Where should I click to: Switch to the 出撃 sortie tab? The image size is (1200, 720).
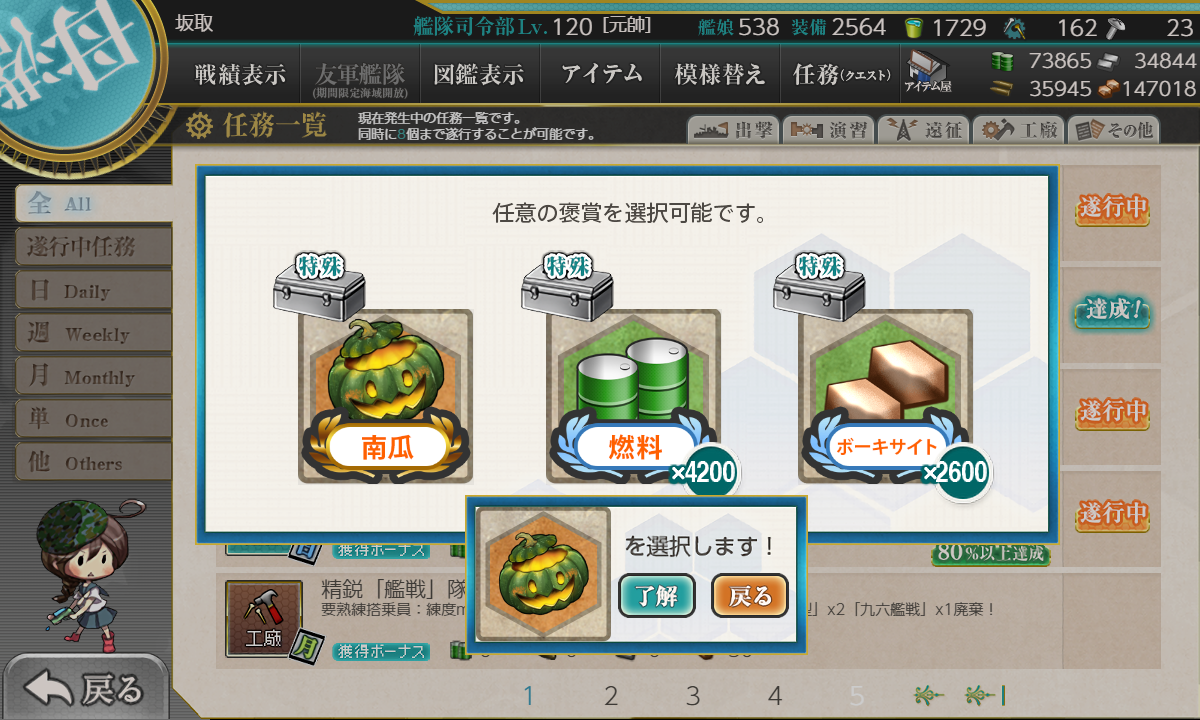click(x=733, y=129)
